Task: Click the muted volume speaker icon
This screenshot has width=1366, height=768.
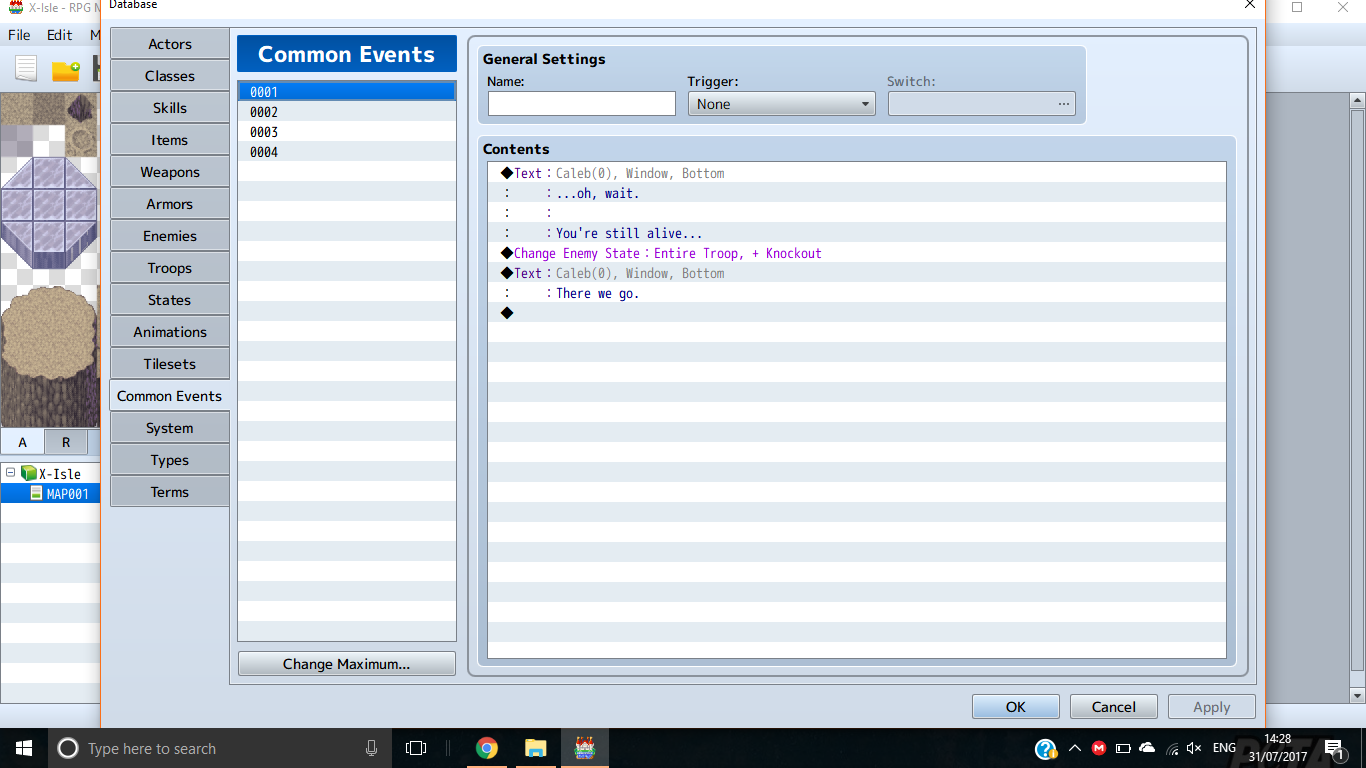Action: point(1194,748)
